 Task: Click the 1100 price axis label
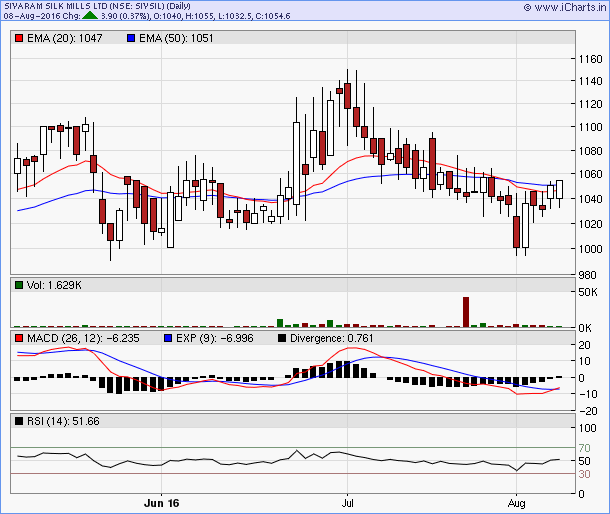591,127
